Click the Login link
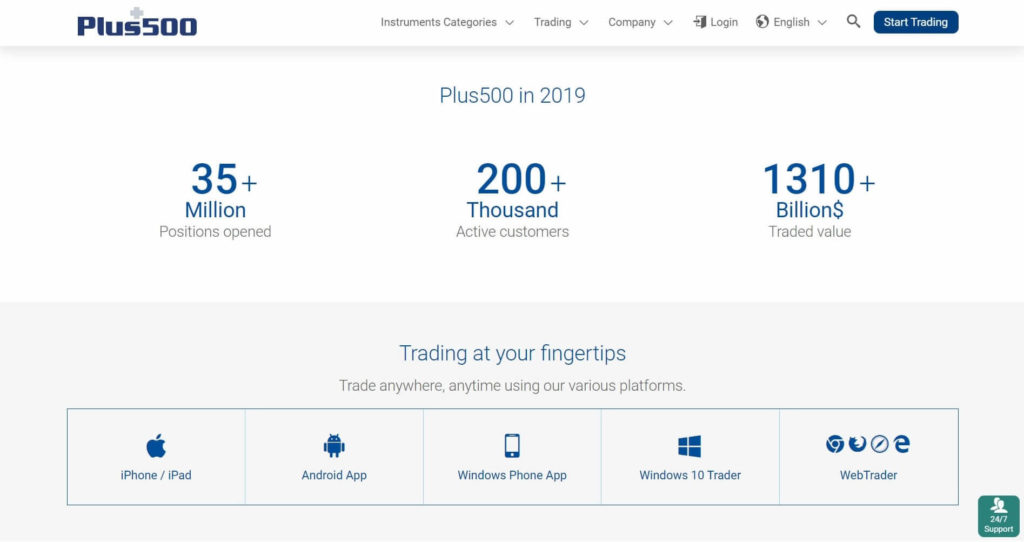Viewport: 1024px width, 542px height. [724, 22]
